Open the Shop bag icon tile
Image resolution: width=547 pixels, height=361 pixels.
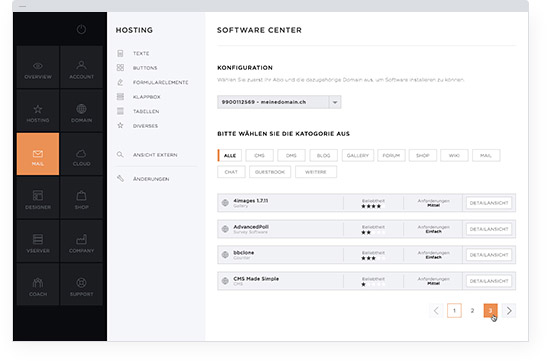(x=81, y=198)
